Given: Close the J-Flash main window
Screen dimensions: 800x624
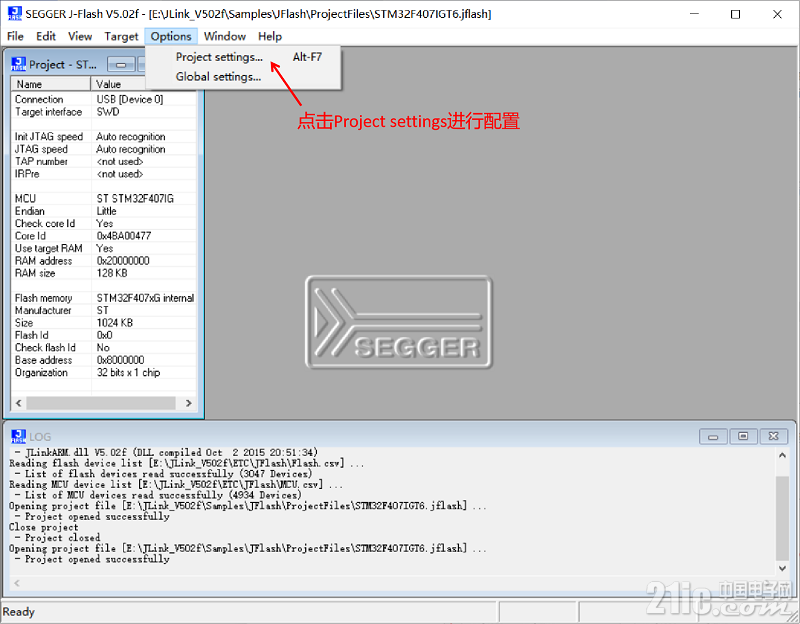Looking at the screenshot, I should [777, 14].
